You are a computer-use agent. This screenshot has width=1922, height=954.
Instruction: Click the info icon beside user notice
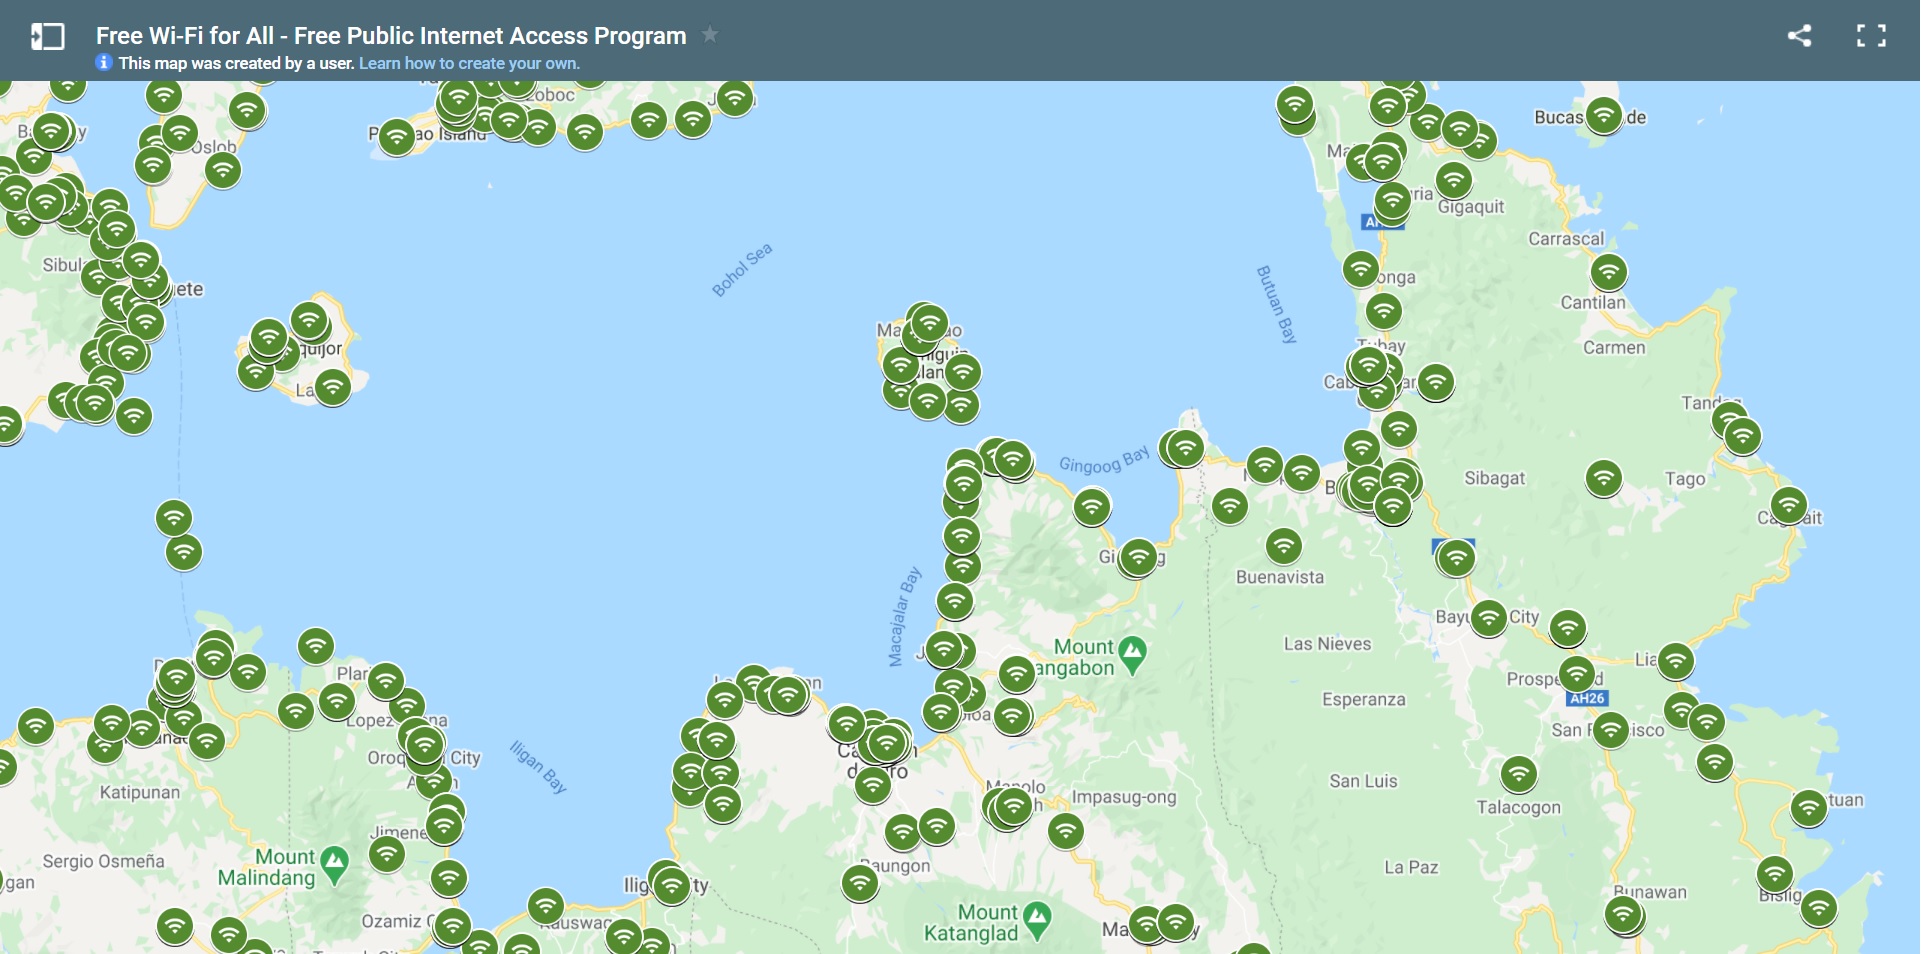click(x=104, y=62)
